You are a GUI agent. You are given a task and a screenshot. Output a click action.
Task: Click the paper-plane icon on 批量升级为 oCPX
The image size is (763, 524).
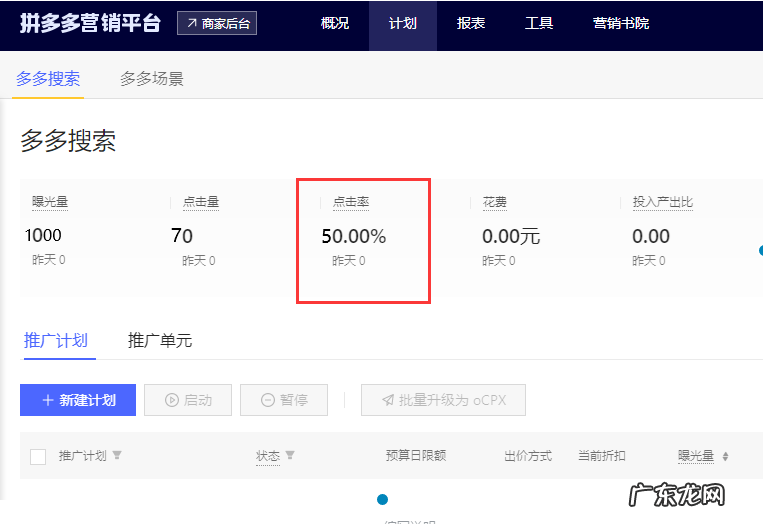tap(388, 400)
